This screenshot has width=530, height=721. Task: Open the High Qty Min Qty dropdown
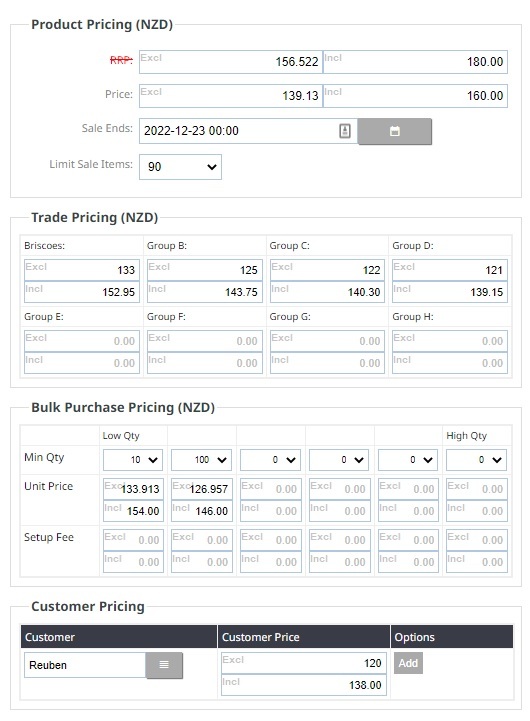476,460
